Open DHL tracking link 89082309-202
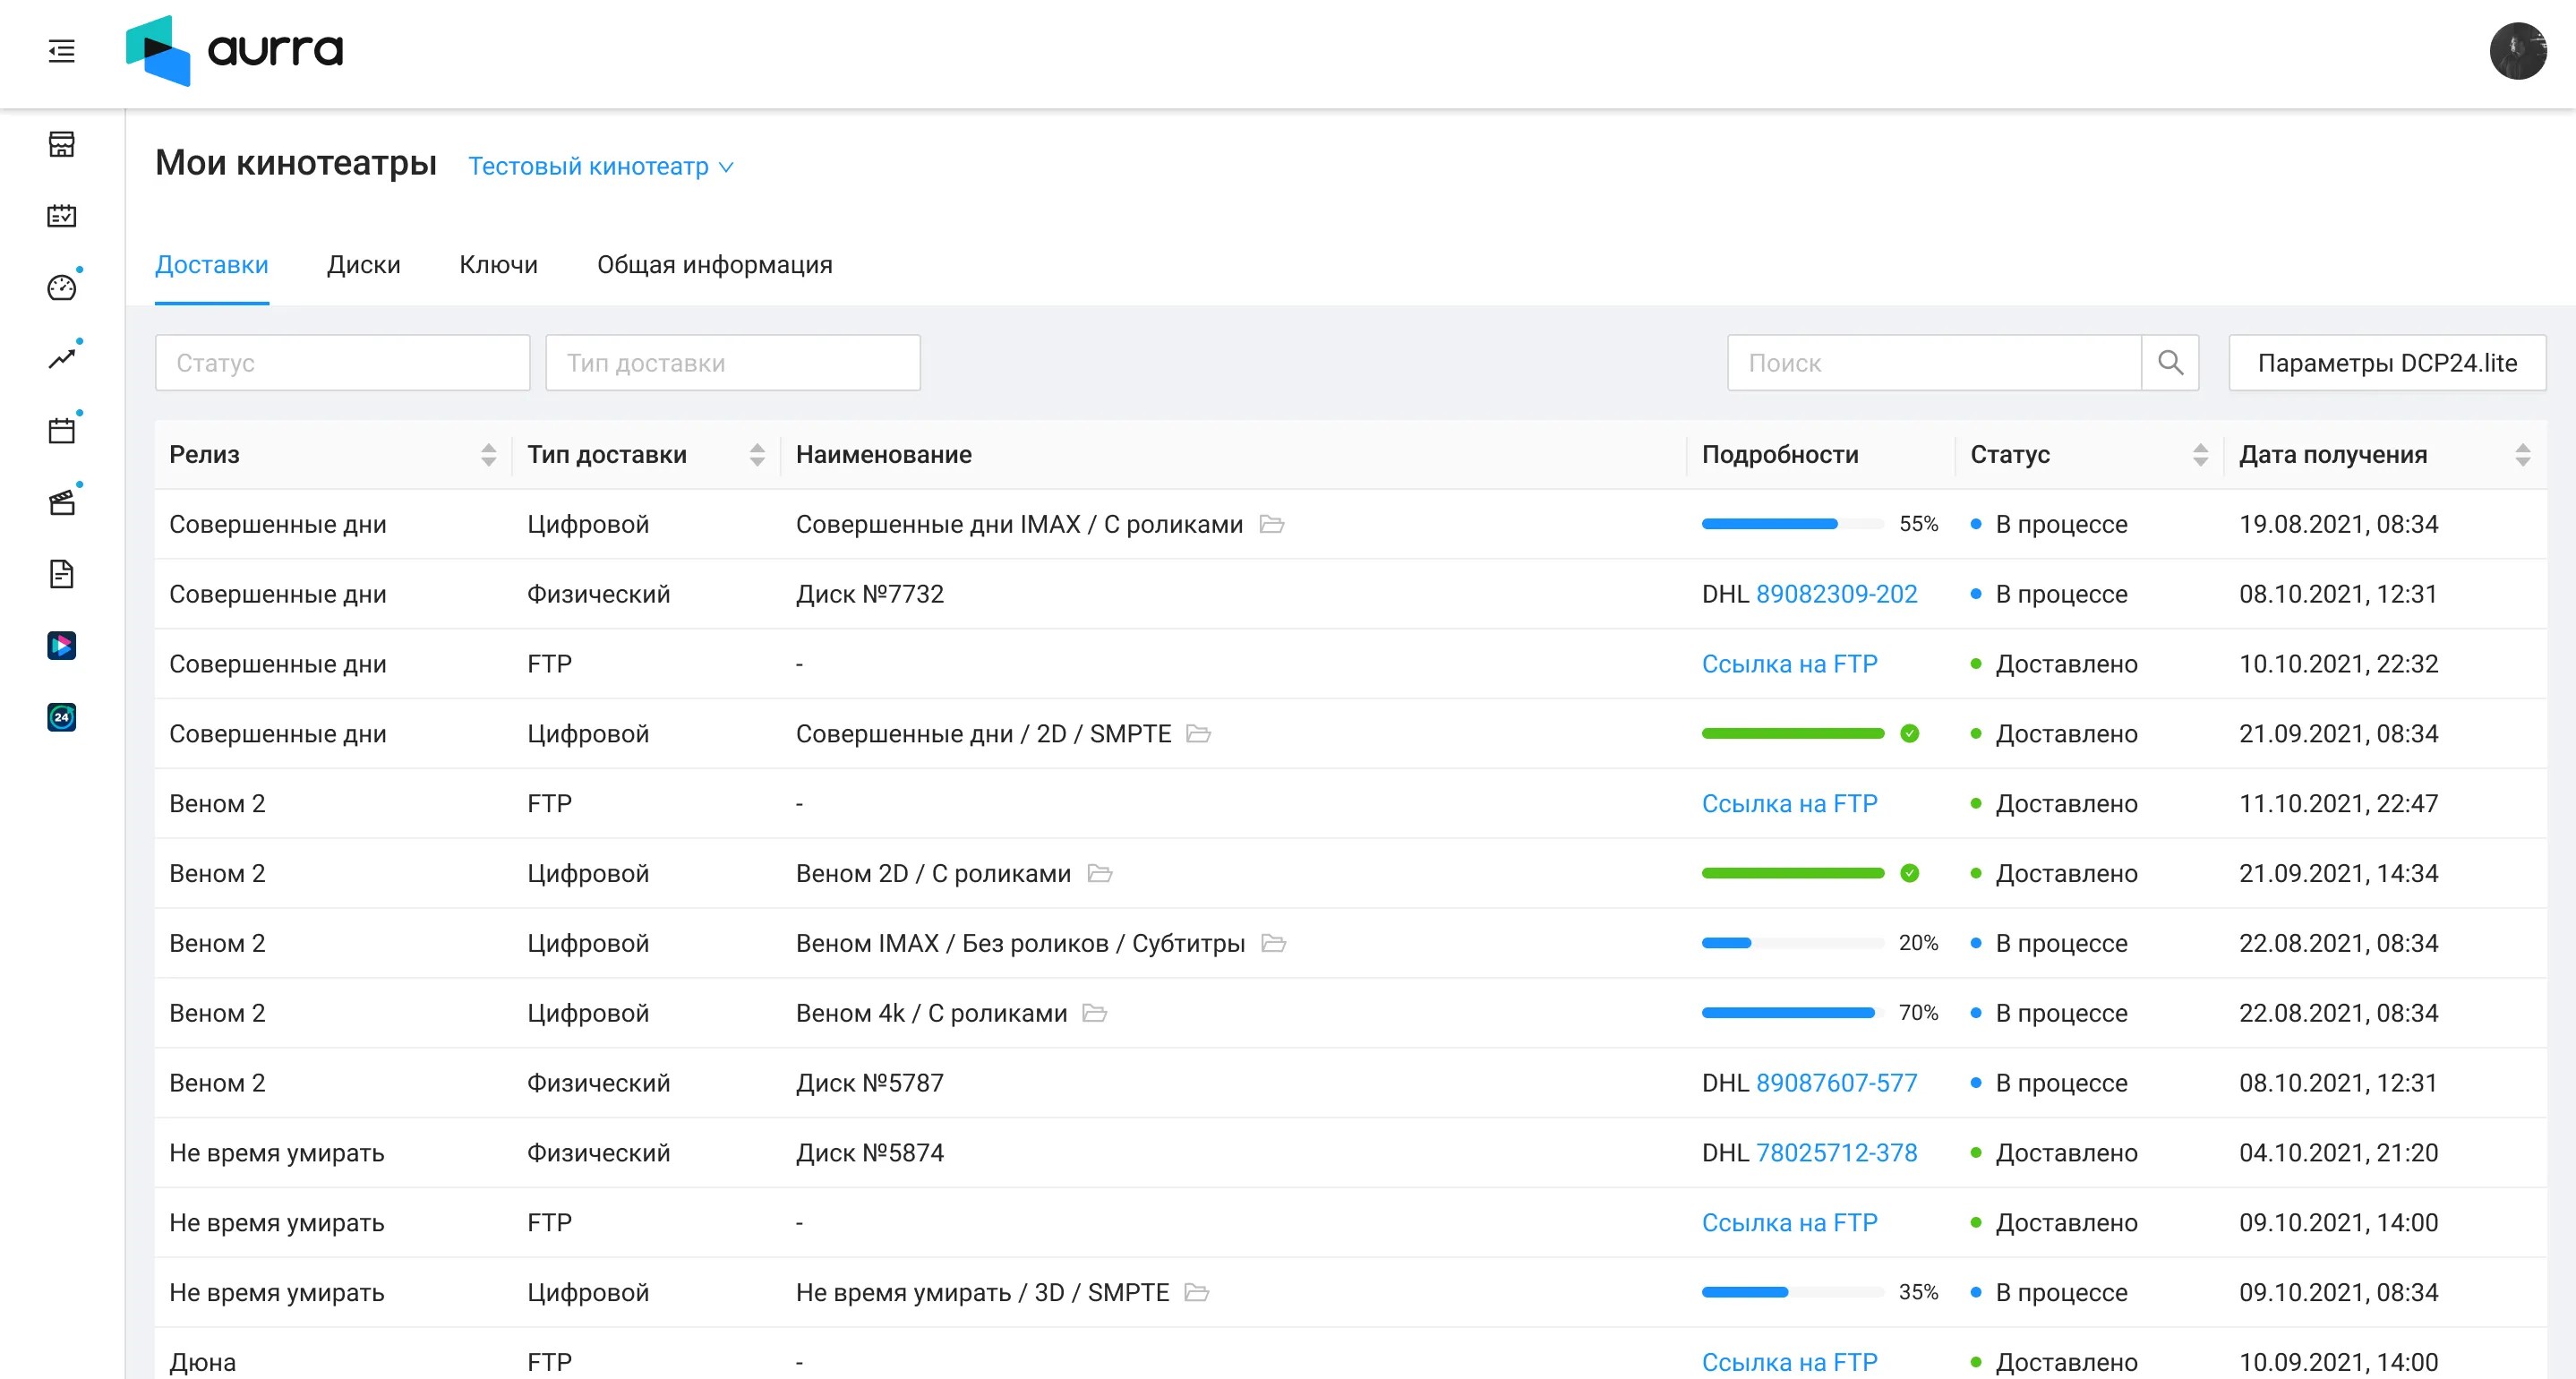This screenshot has width=2576, height=1379. pyautogui.click(x=1837, y=594)
